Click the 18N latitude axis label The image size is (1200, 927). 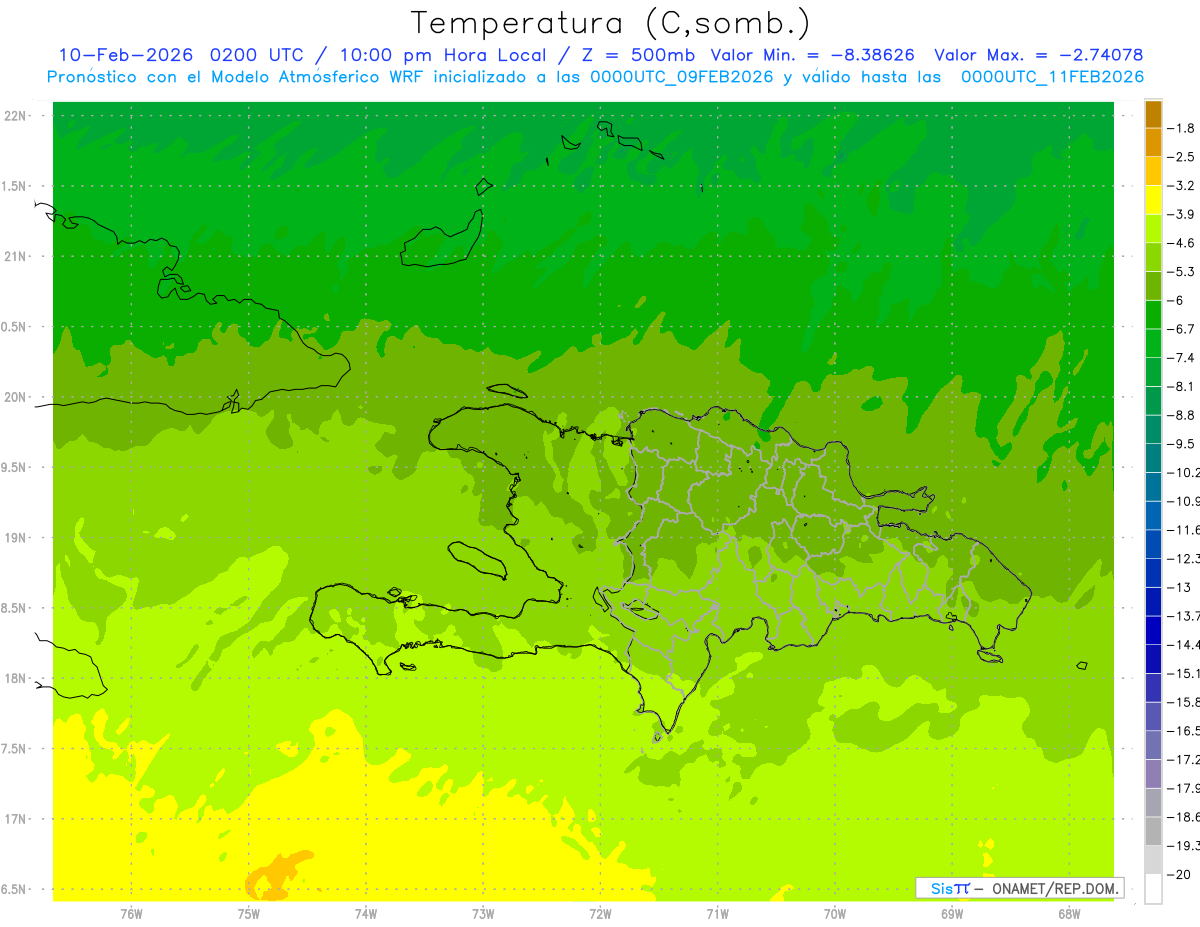tap(16, 678)
